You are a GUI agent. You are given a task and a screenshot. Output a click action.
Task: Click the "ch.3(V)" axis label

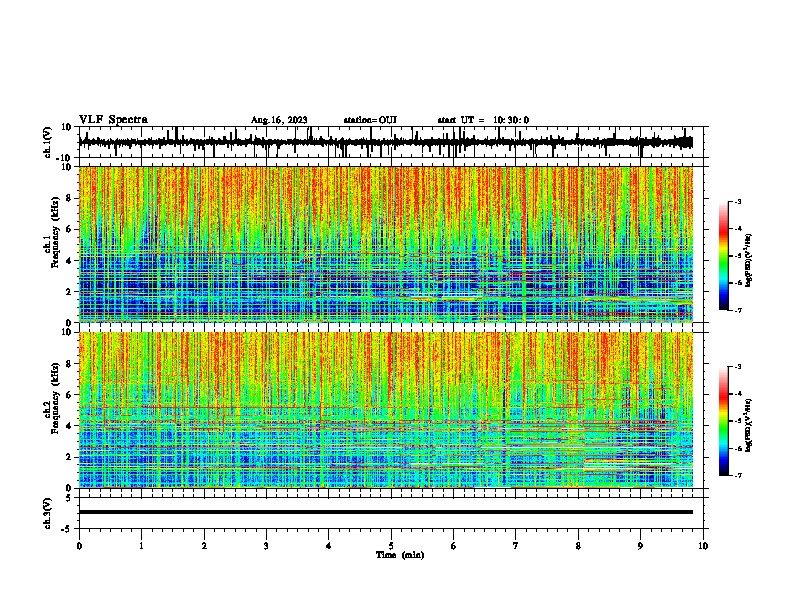coord(48,513)
